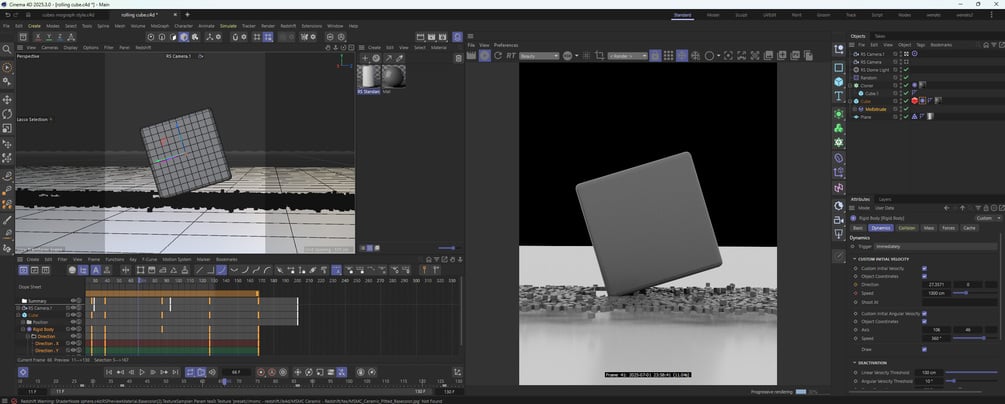
Task: Select linear interpolation icon in timeline toolbar
Action: click(x=199, y=270)
